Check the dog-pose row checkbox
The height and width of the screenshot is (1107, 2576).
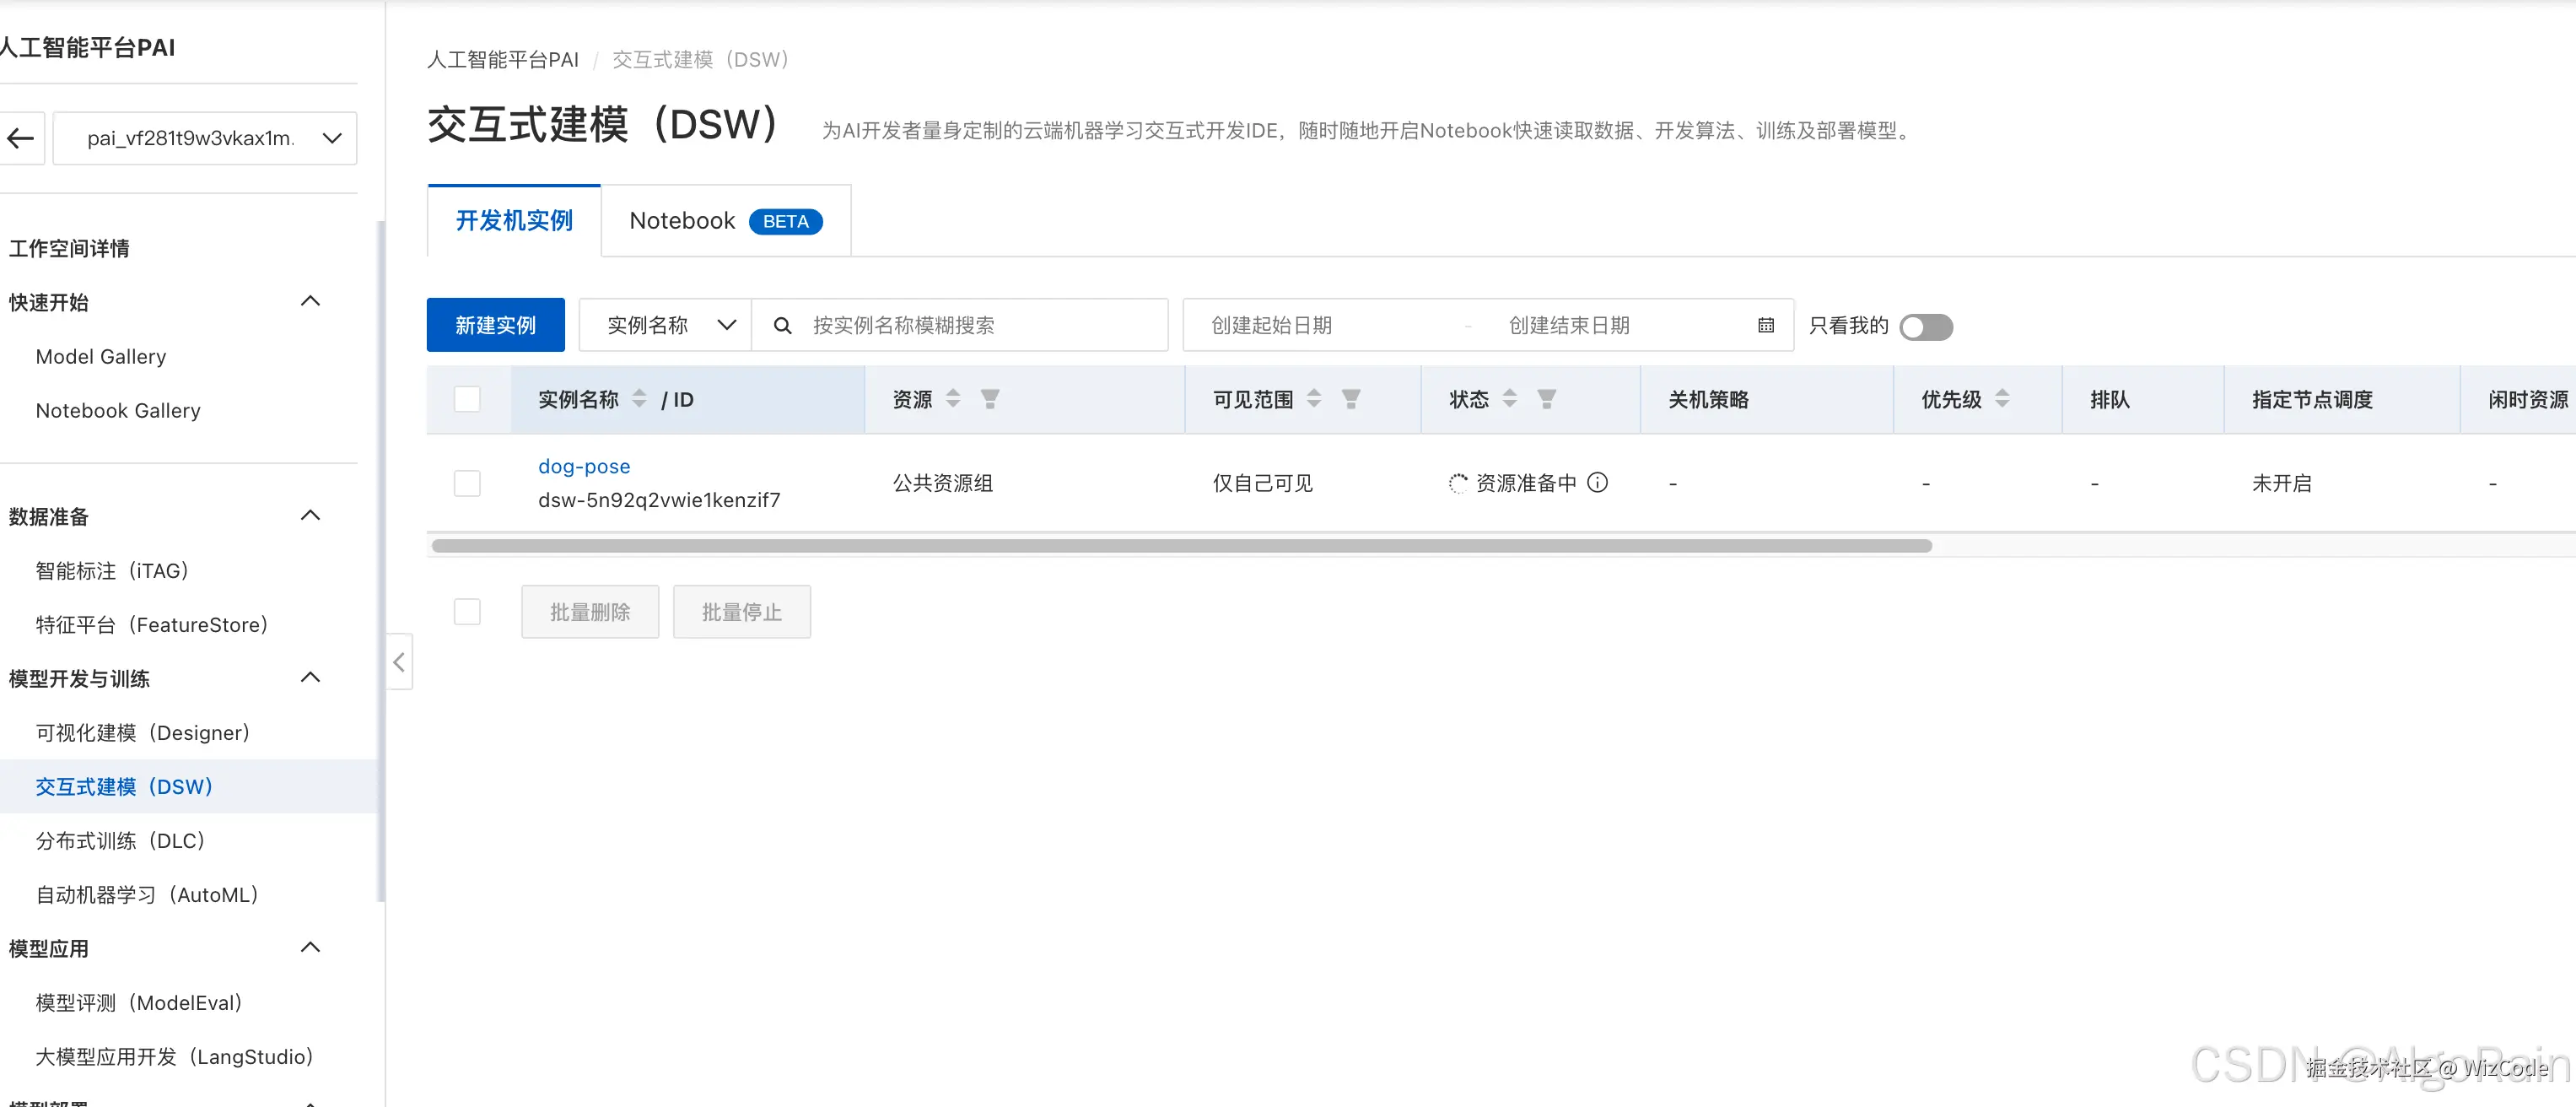coord(467,483)
